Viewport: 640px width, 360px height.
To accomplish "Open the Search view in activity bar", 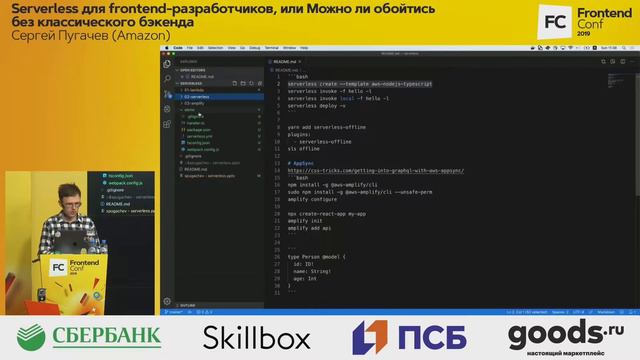I will click(x=167, y=79).
